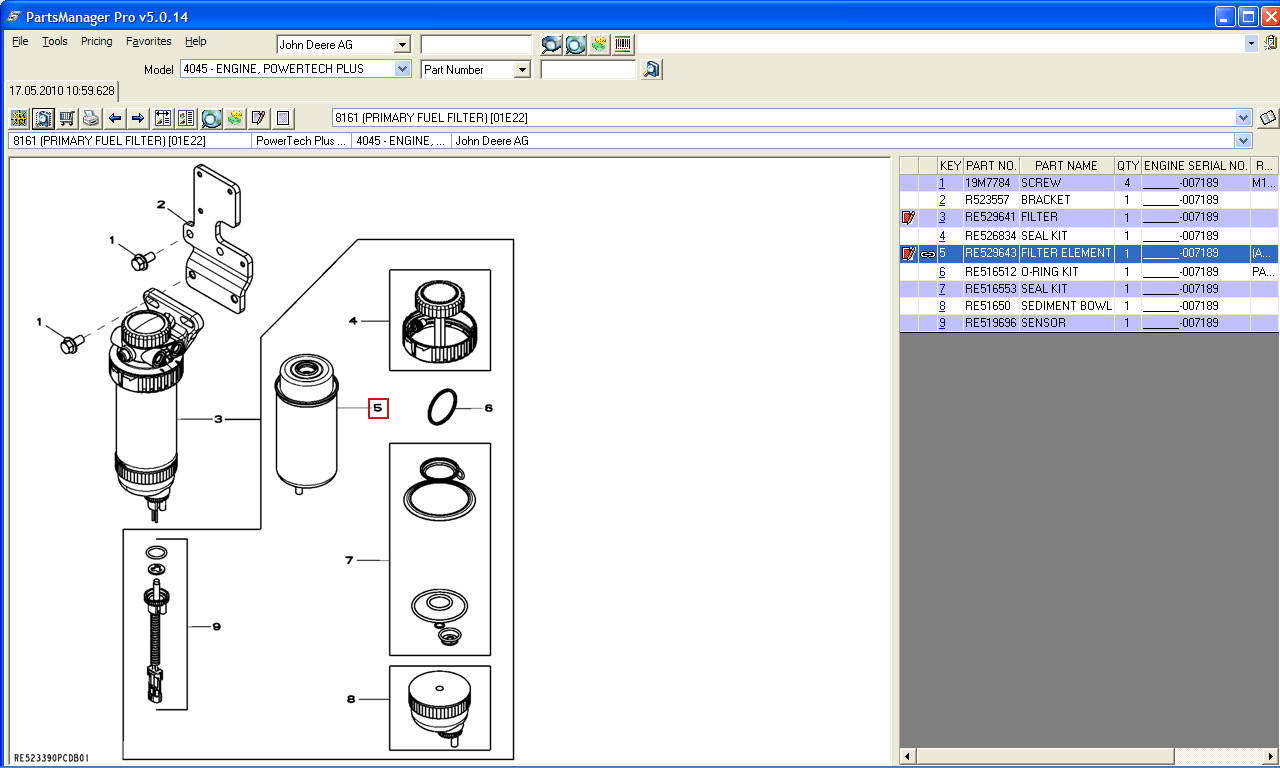The image size is (1280, 768).
Task: Expand the John Deere AG catalog dropdown
Action: (x=403, y=45)
